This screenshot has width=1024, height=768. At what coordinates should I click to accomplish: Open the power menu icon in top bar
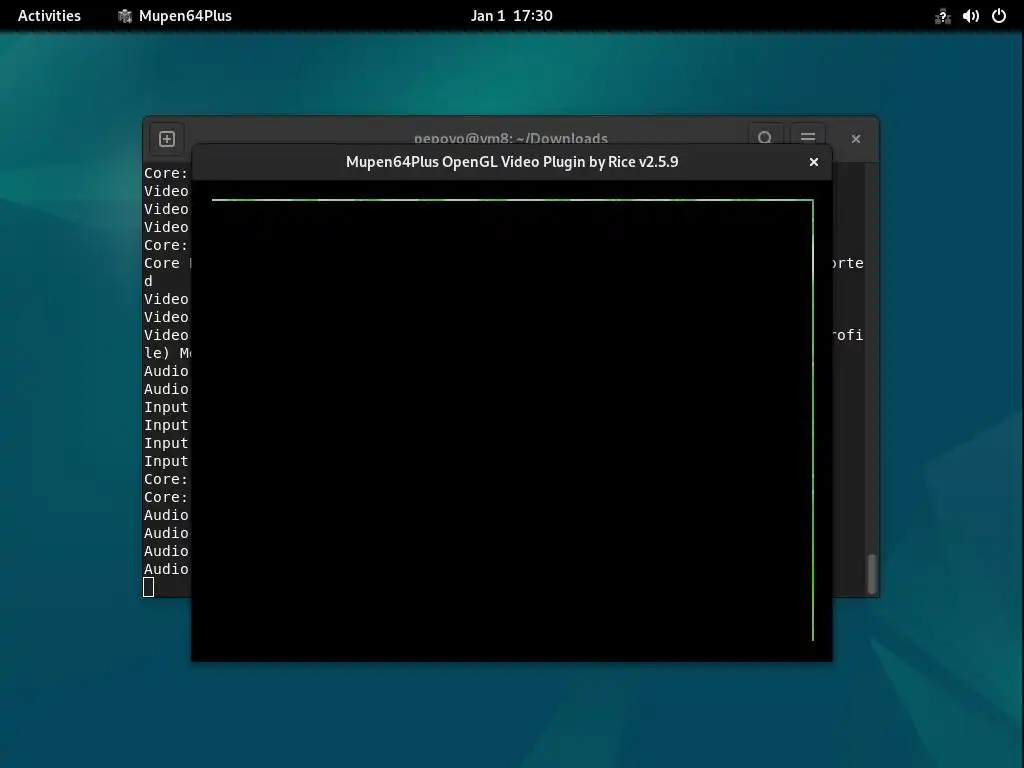(999, 16)
